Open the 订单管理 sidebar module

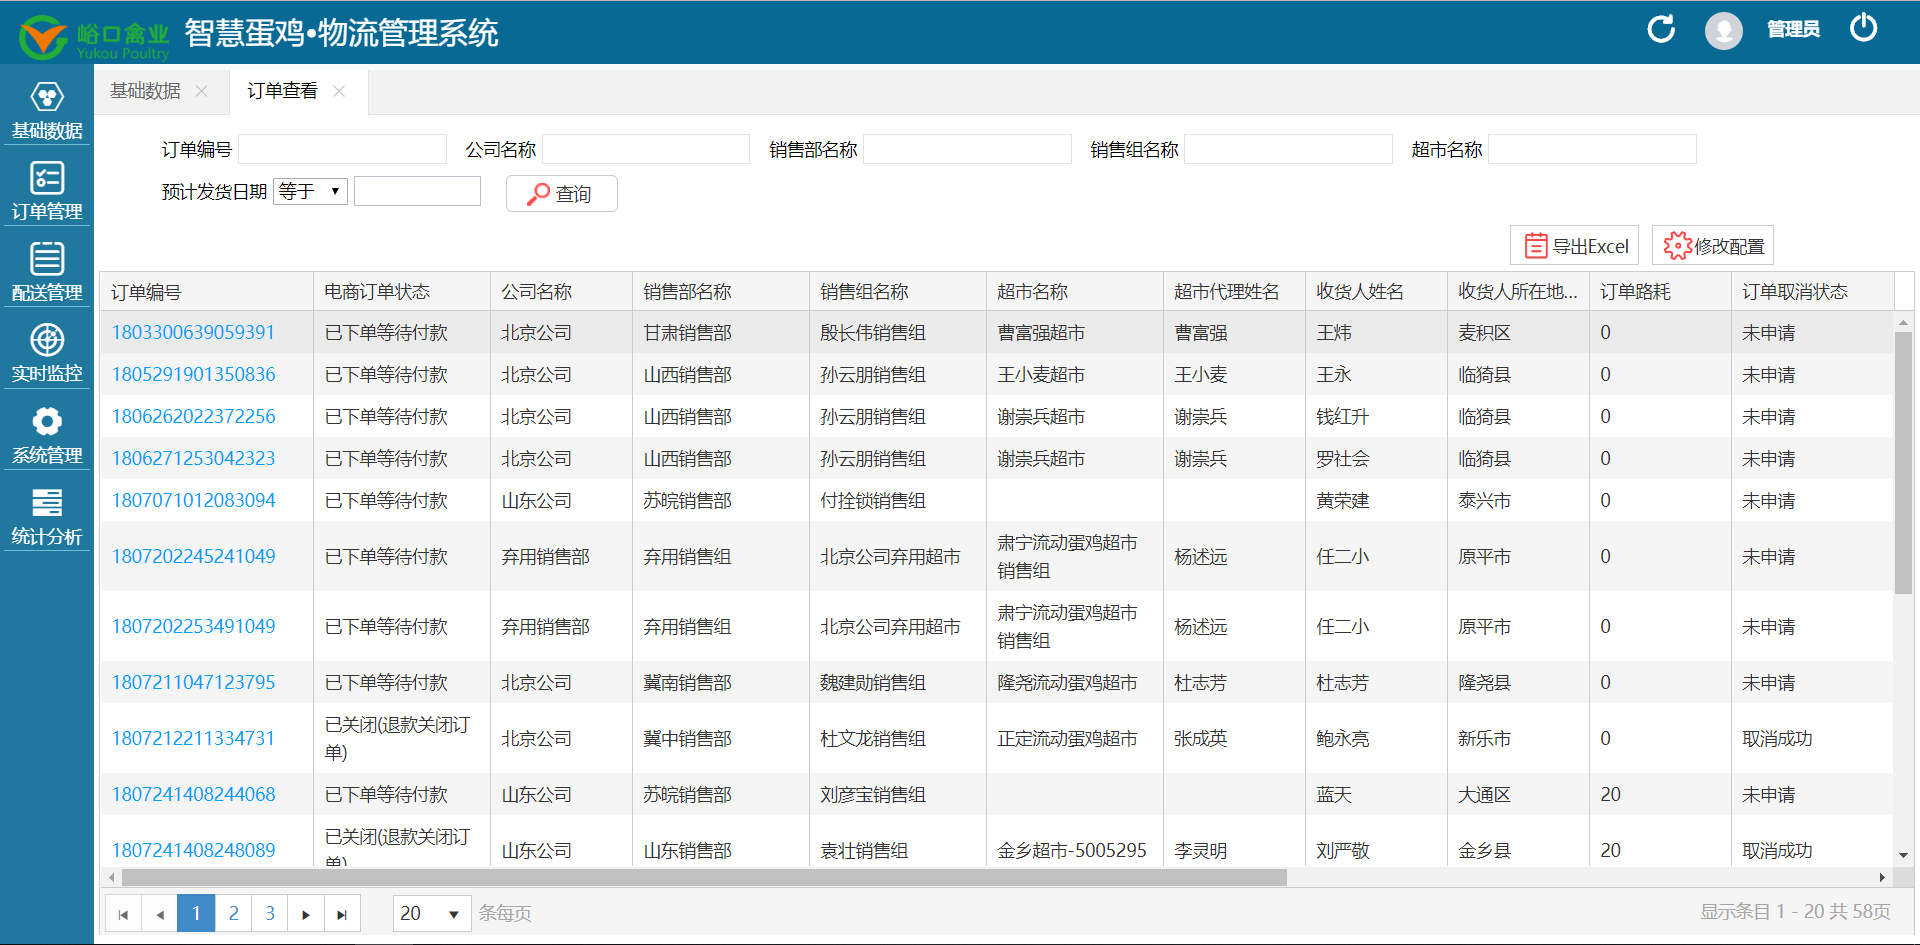point(47,192)
